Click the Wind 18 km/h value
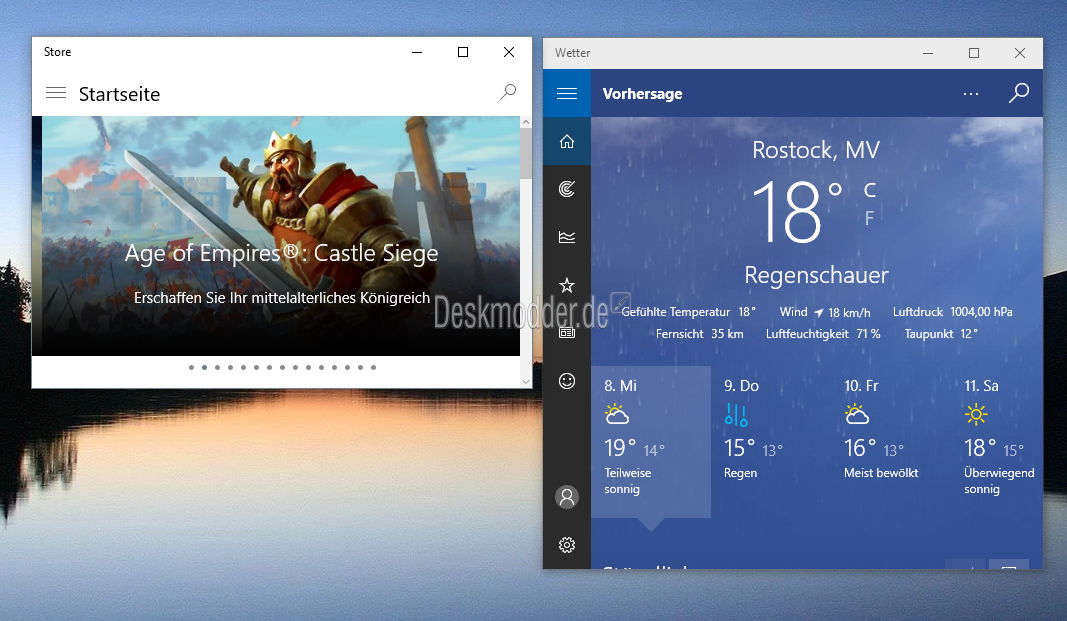The width and height of the screenshot is (1067, 621). click(825, 312)
